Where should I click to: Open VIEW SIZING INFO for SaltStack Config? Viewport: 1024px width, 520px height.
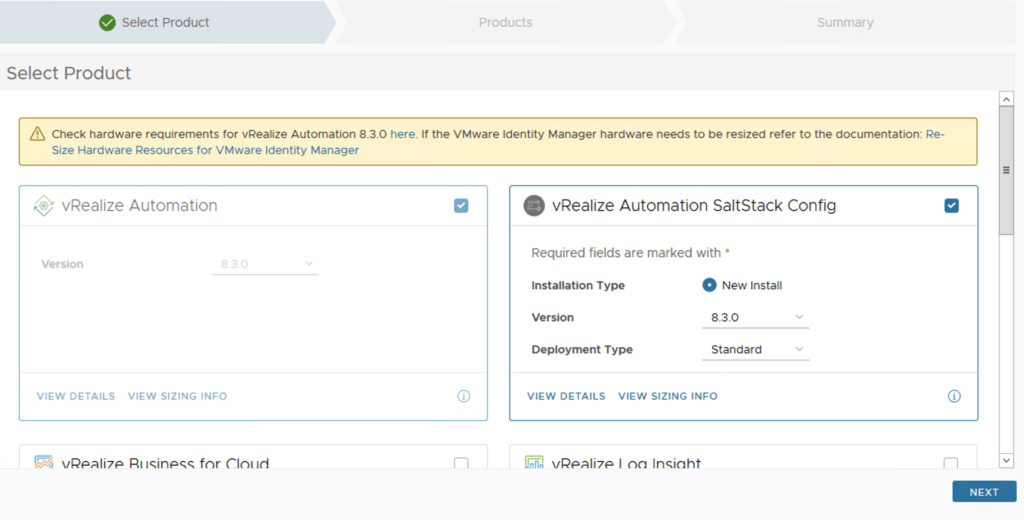(x=667, y=396)
